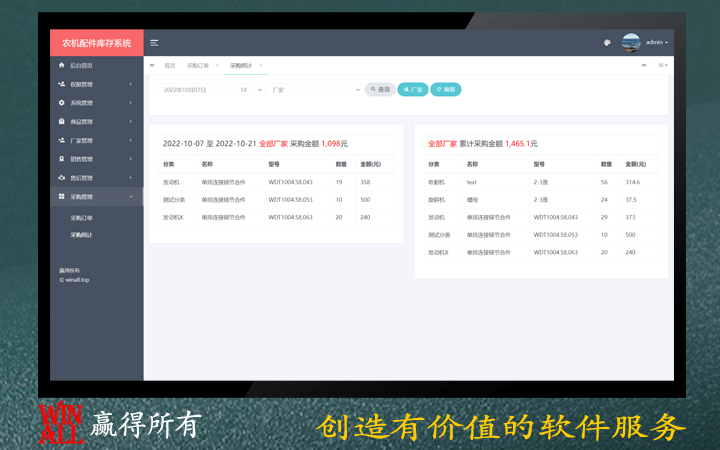Click the amount 373 in the right table
Viewport: 720px width, 450px height.
630,217
